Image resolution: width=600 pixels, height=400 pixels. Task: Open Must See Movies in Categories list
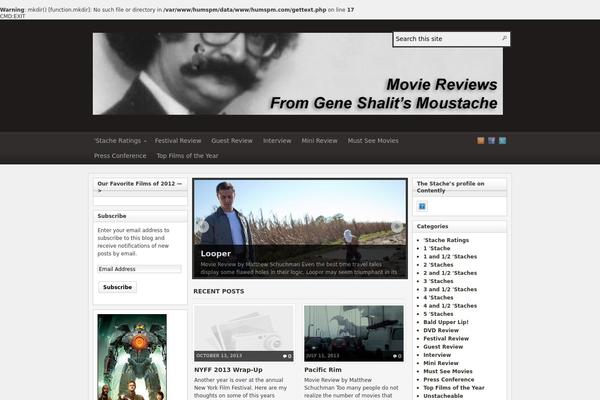click(448, 372)
